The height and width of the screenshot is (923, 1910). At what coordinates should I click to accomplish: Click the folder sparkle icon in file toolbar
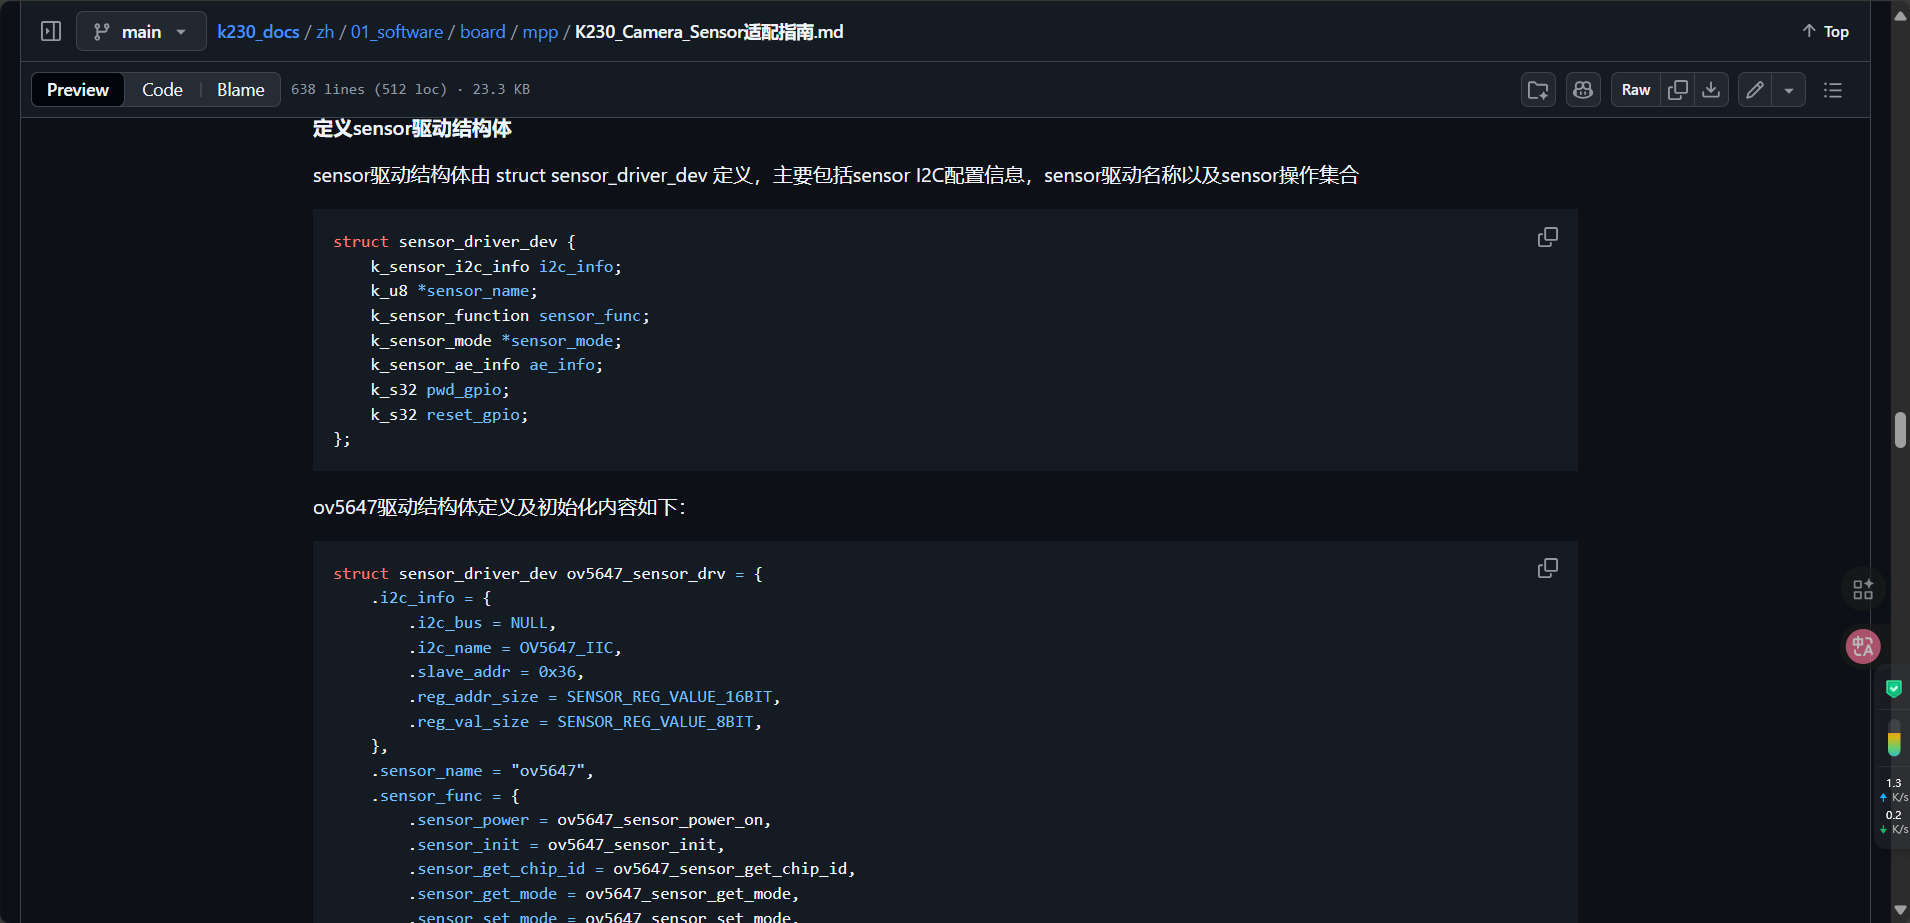tap(1538, 90)
